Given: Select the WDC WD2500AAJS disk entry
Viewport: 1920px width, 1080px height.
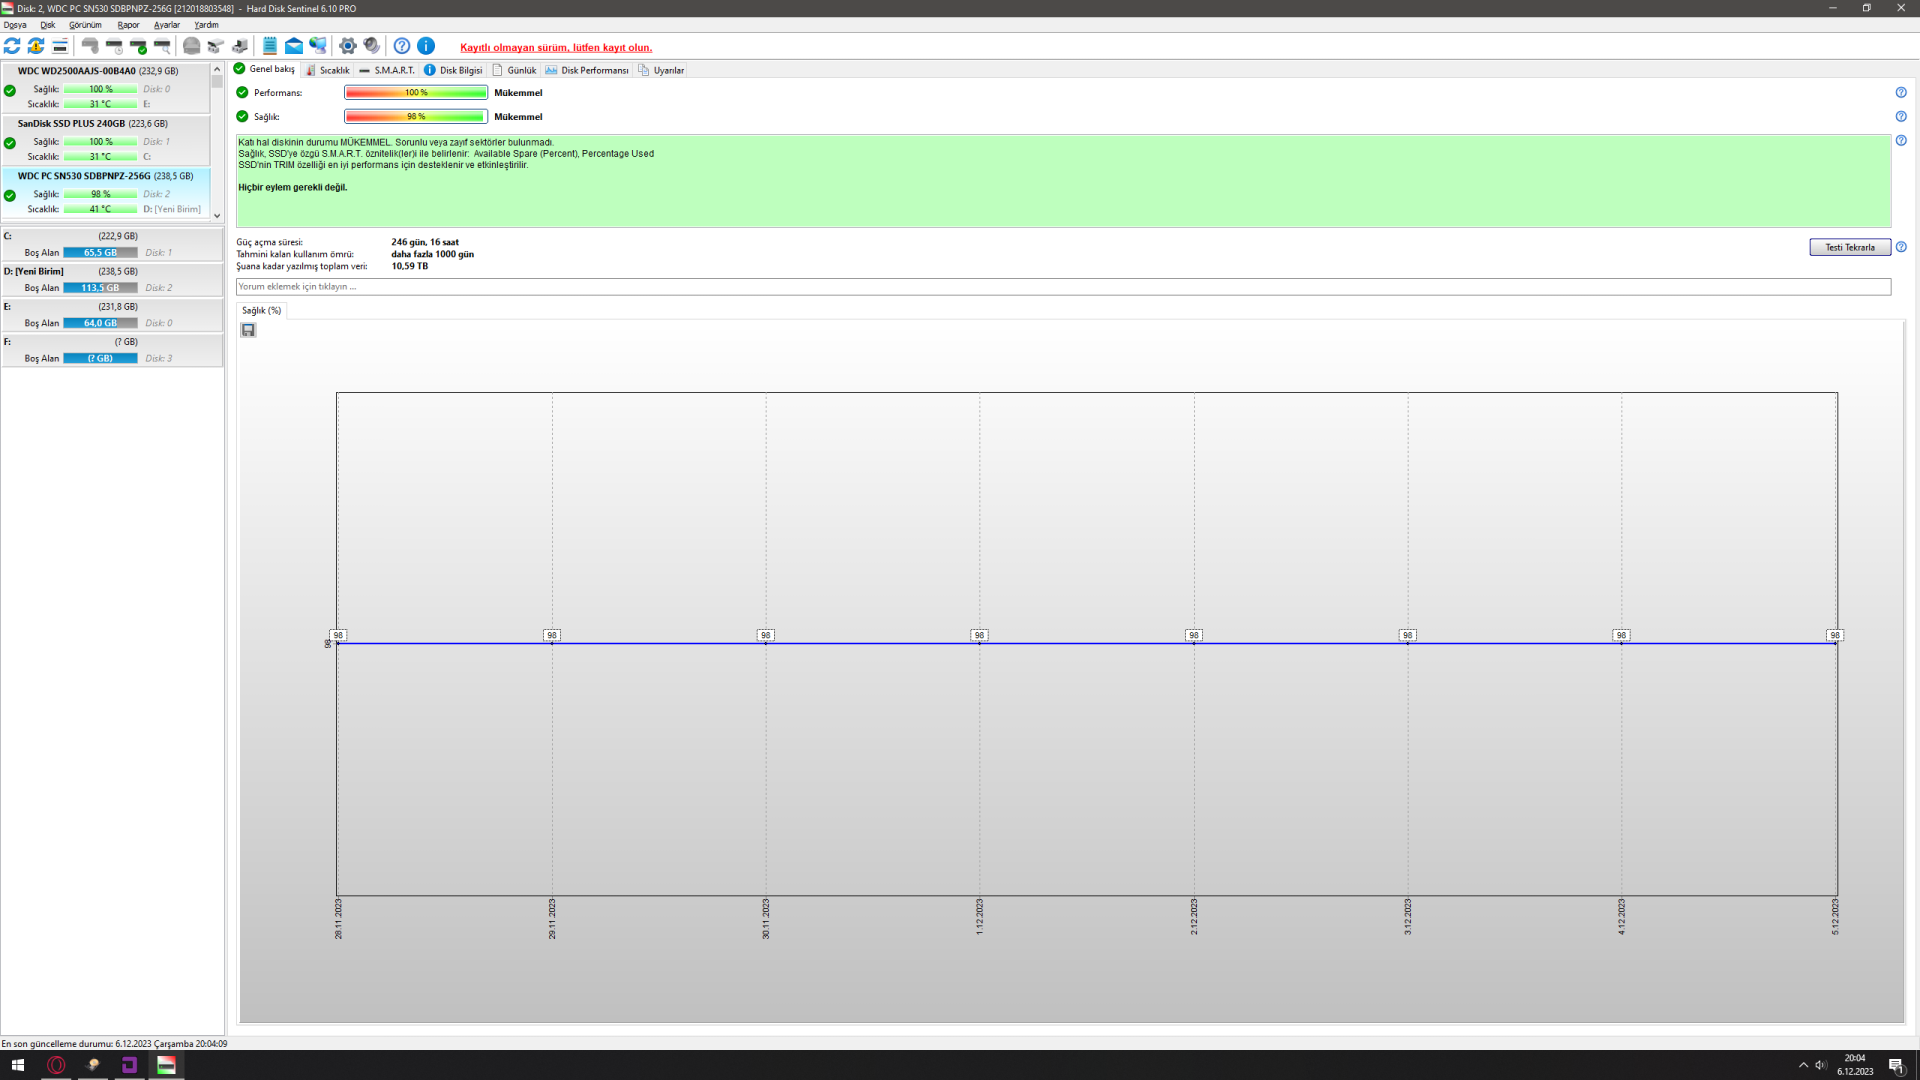Looking at the screenshot, I should (98, 71).
